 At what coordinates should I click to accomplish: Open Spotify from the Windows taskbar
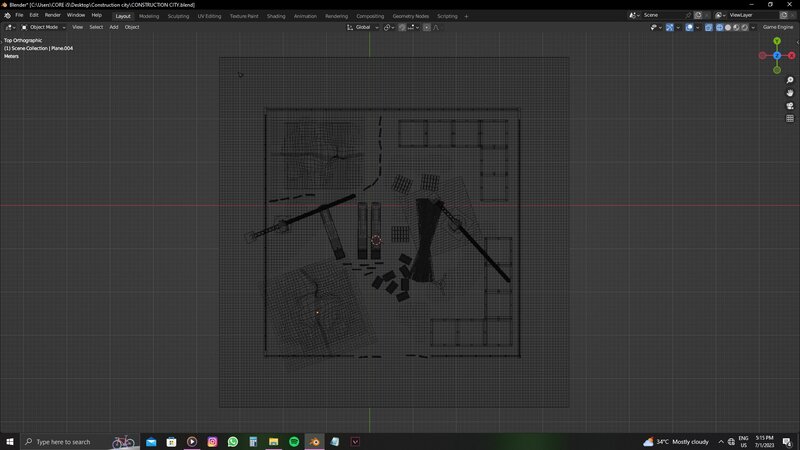294,441
